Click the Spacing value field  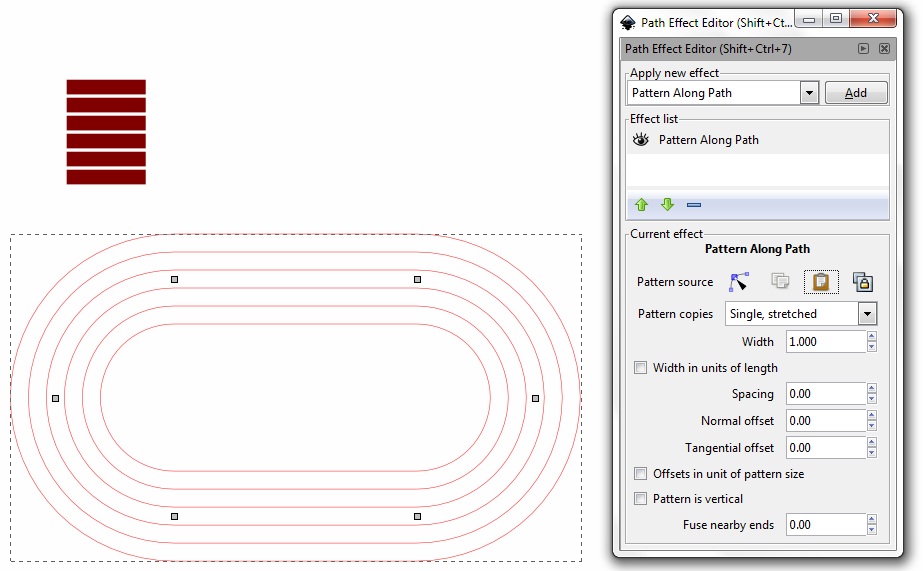coord(826,393)
